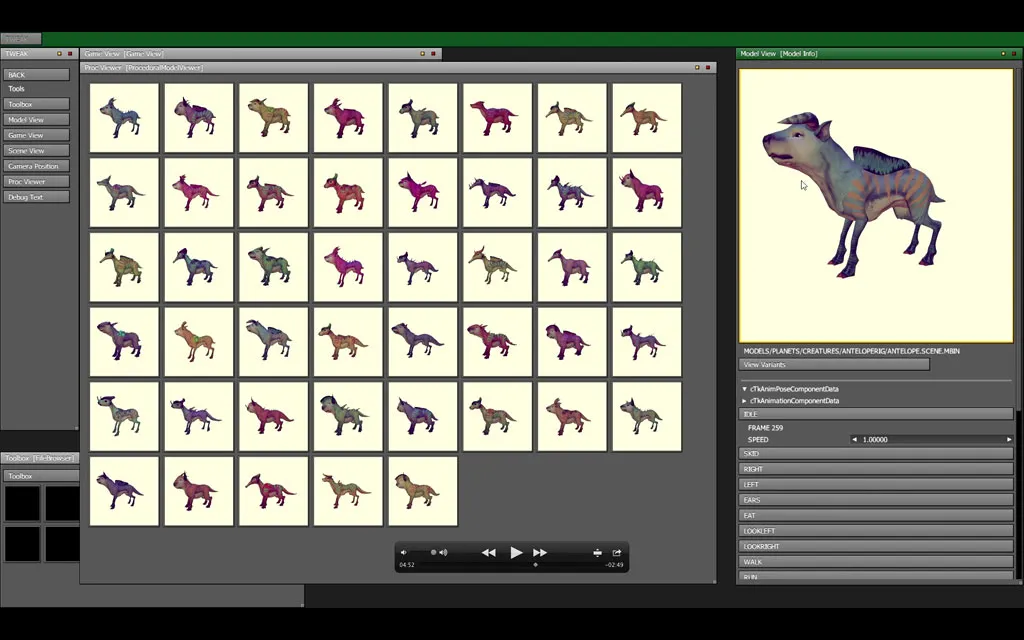Screen dimensions: 1024x640
Task: Click the rewind icon in player
Action: (x=488, y=552)
